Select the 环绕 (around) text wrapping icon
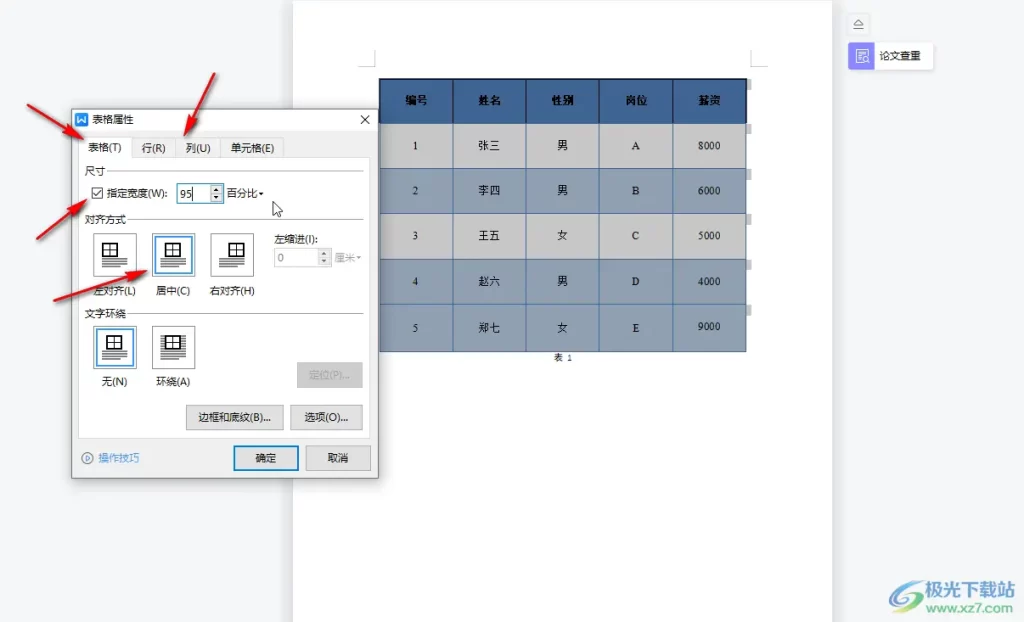The height and width of the screenshot is (622, 1024). coord(172,346)
